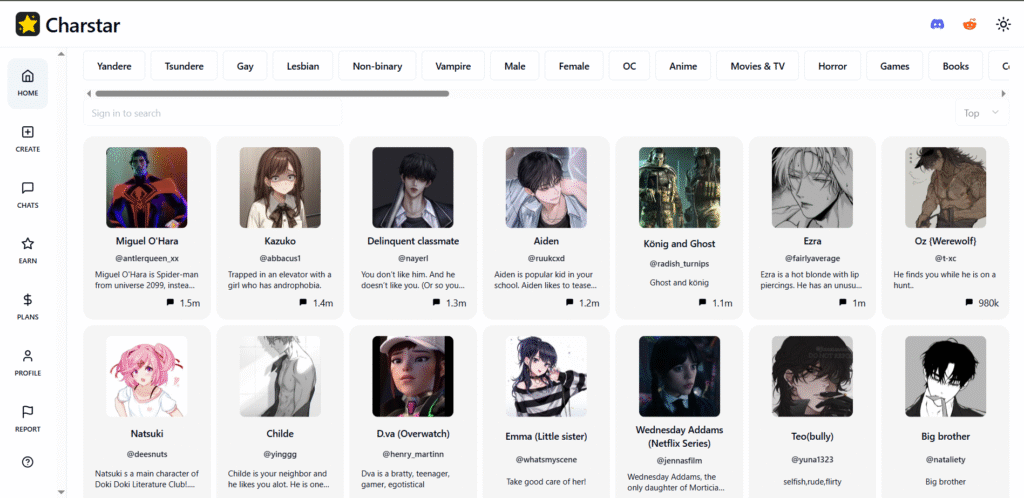Select the Yandere category tag
The height and width of the screenshot is (498, 1024).
(114, 66)
